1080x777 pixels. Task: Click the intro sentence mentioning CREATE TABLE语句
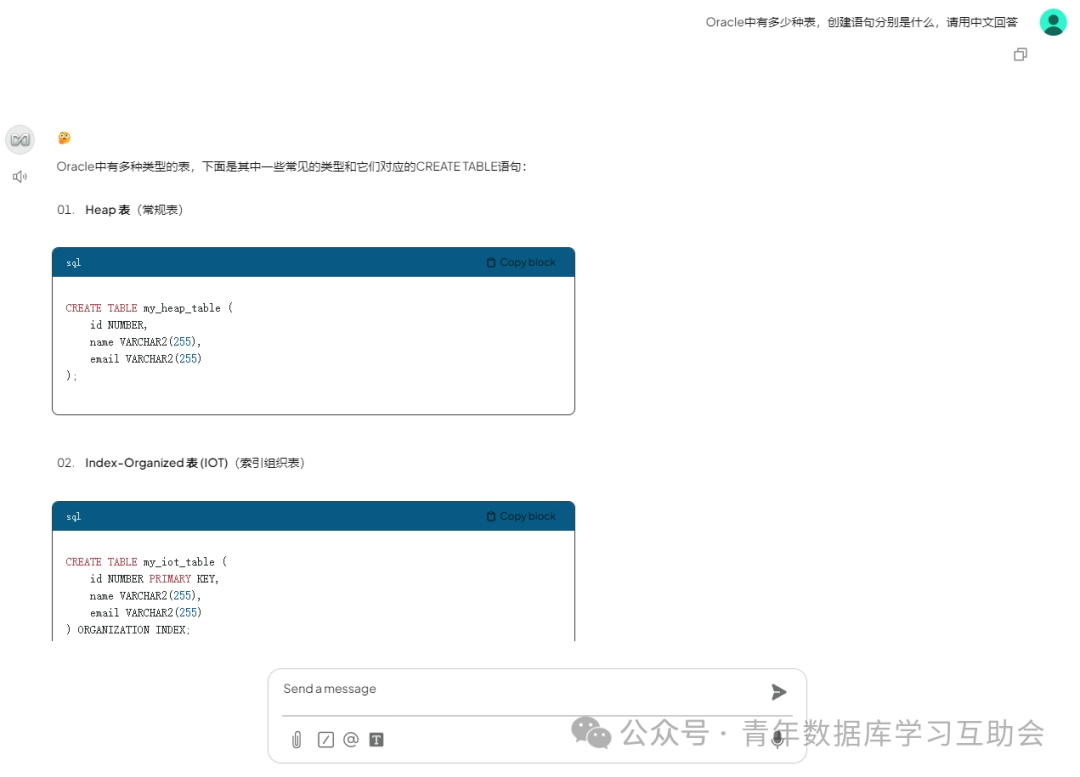[x=291, y=166]
